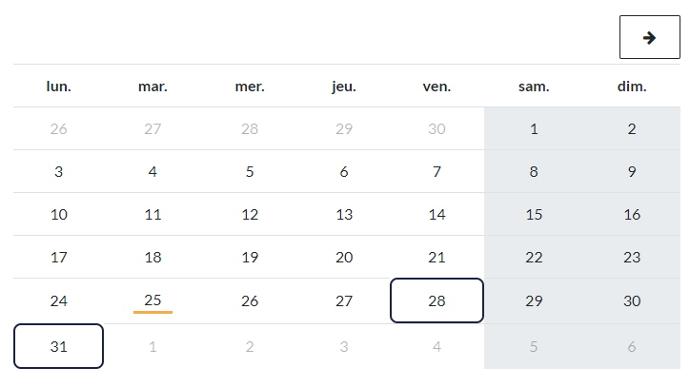Screen dimensions: 690x387
Task: Select Thursday the 6th
Action: pos(344,171)
